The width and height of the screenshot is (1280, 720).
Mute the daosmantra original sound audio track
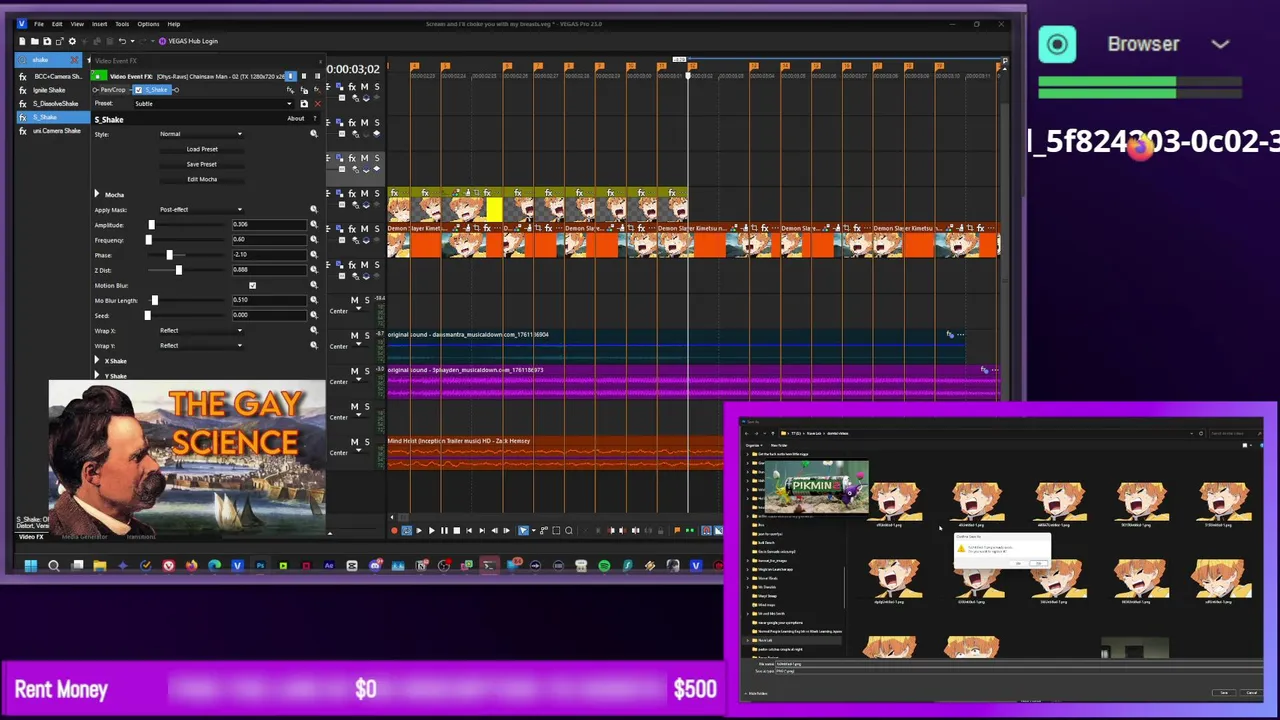[x=354, y=335]
